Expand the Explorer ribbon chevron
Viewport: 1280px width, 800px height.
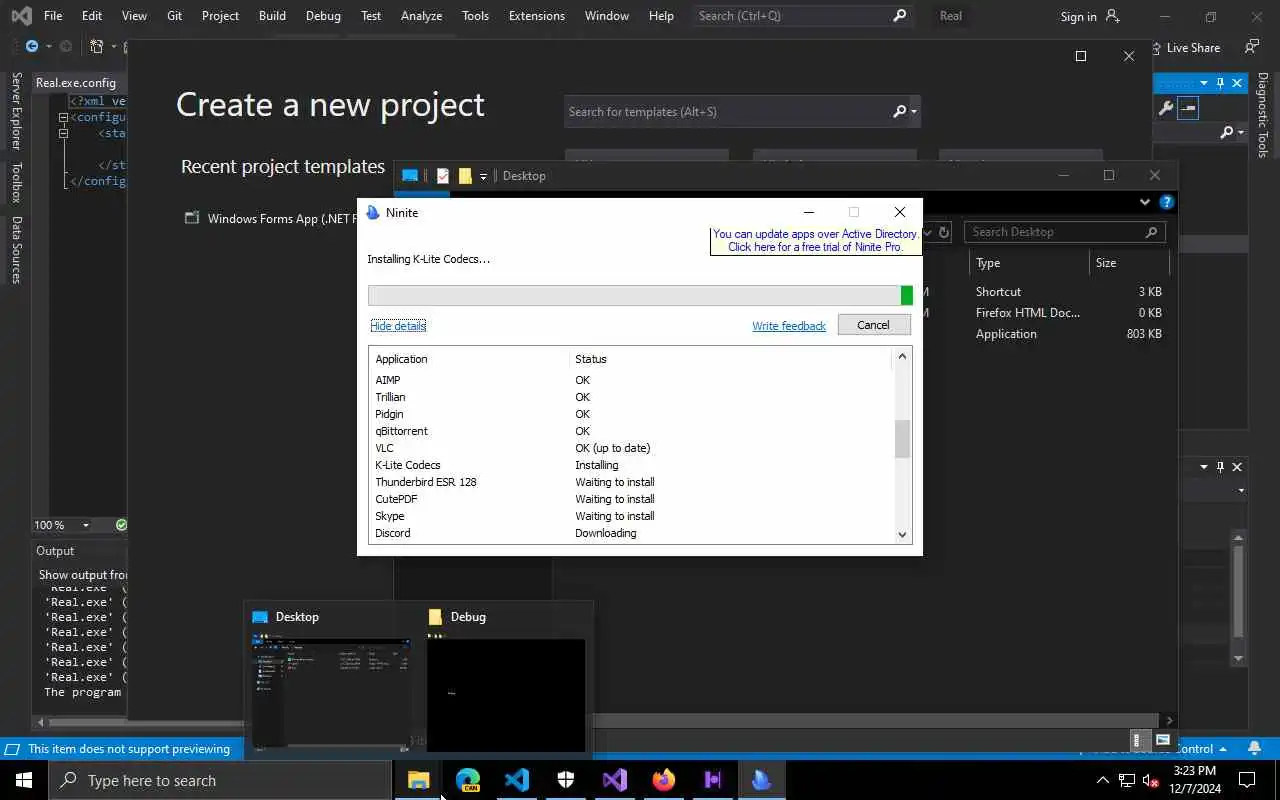[1145, 202]
